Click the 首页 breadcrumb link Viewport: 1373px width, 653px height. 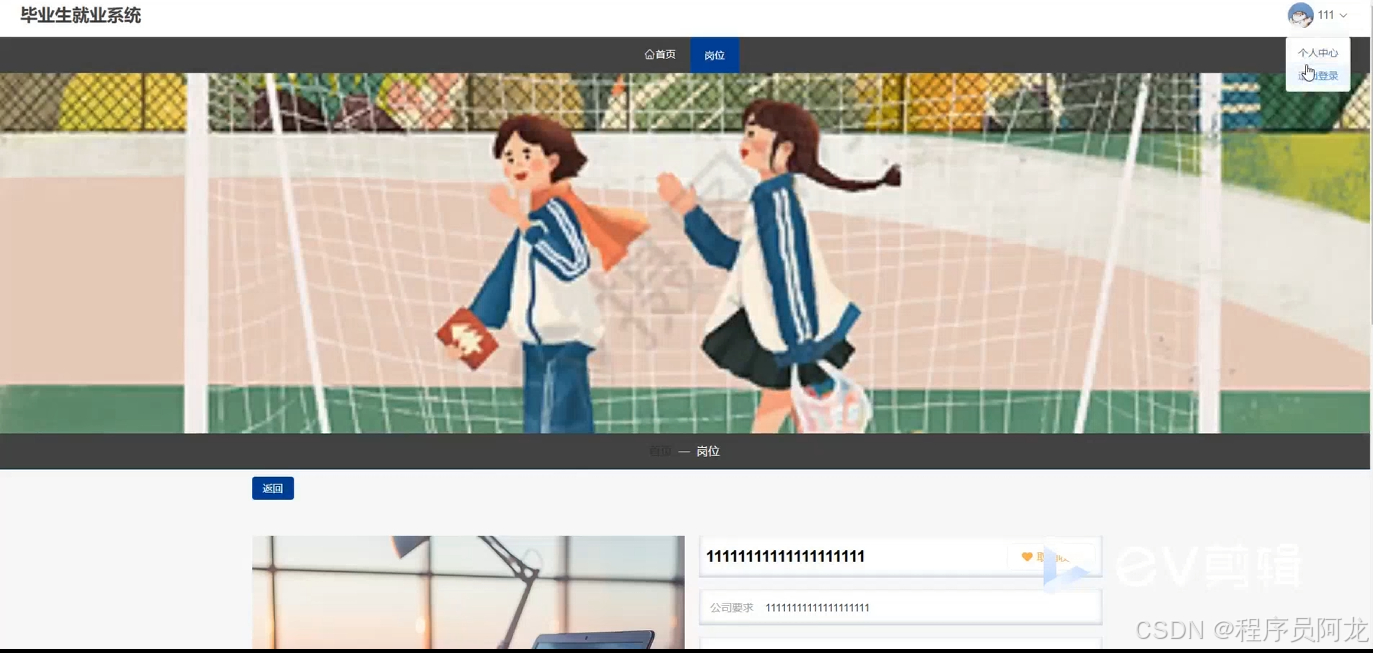[660, 452]
